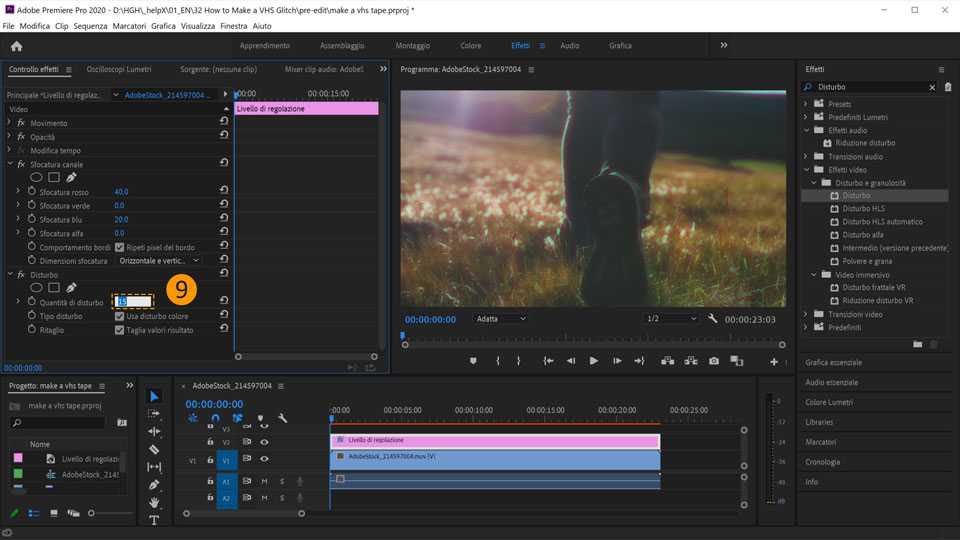960x540 pixels.
Task: Open Program monitor settings wrench
Action: coord(712,319)
